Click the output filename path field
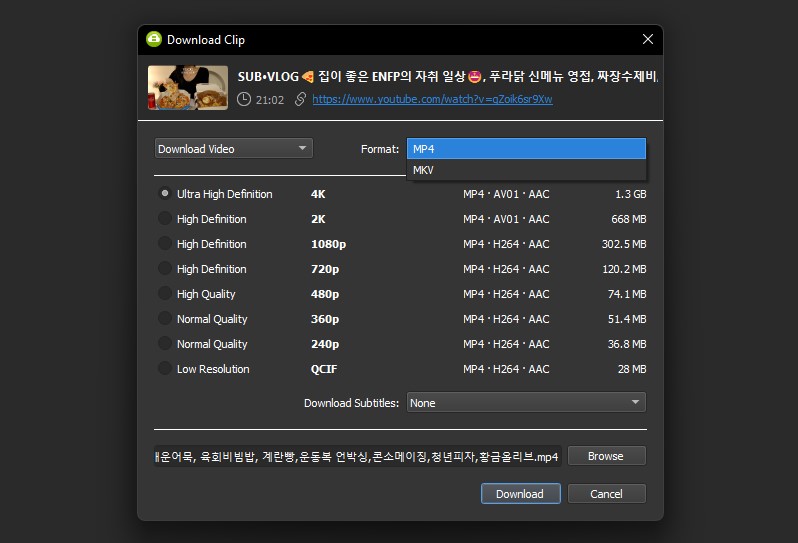 tap(358, 456)
